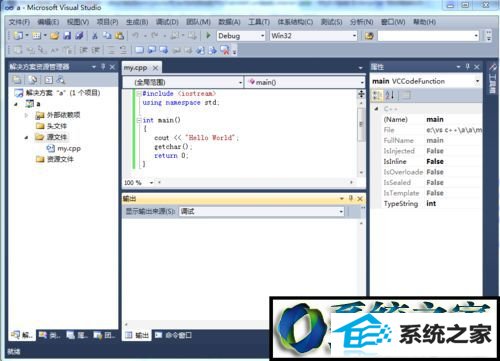Click the Increase Indent icon

(96, 50)
